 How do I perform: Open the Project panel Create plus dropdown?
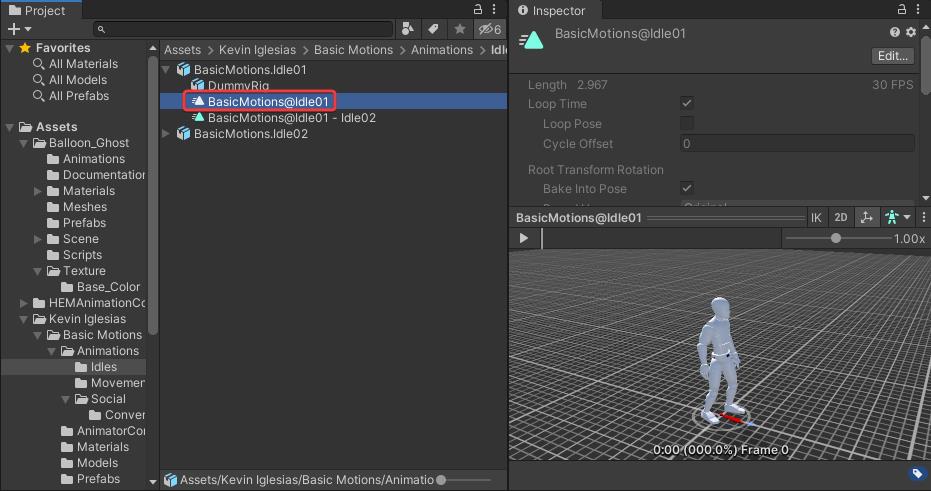(x=18, y=30)
